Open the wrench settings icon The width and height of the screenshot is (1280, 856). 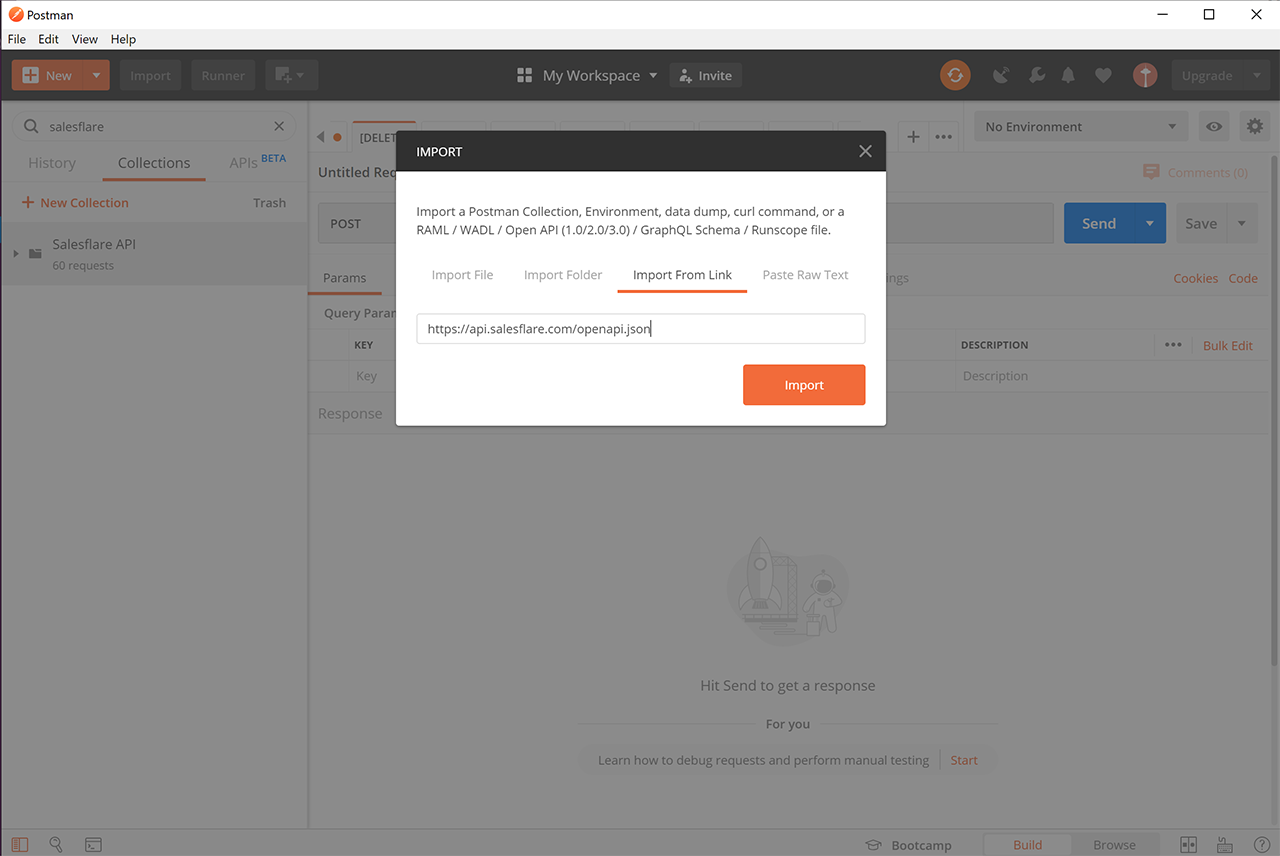pyautogui.click(x=1037, y=75)
